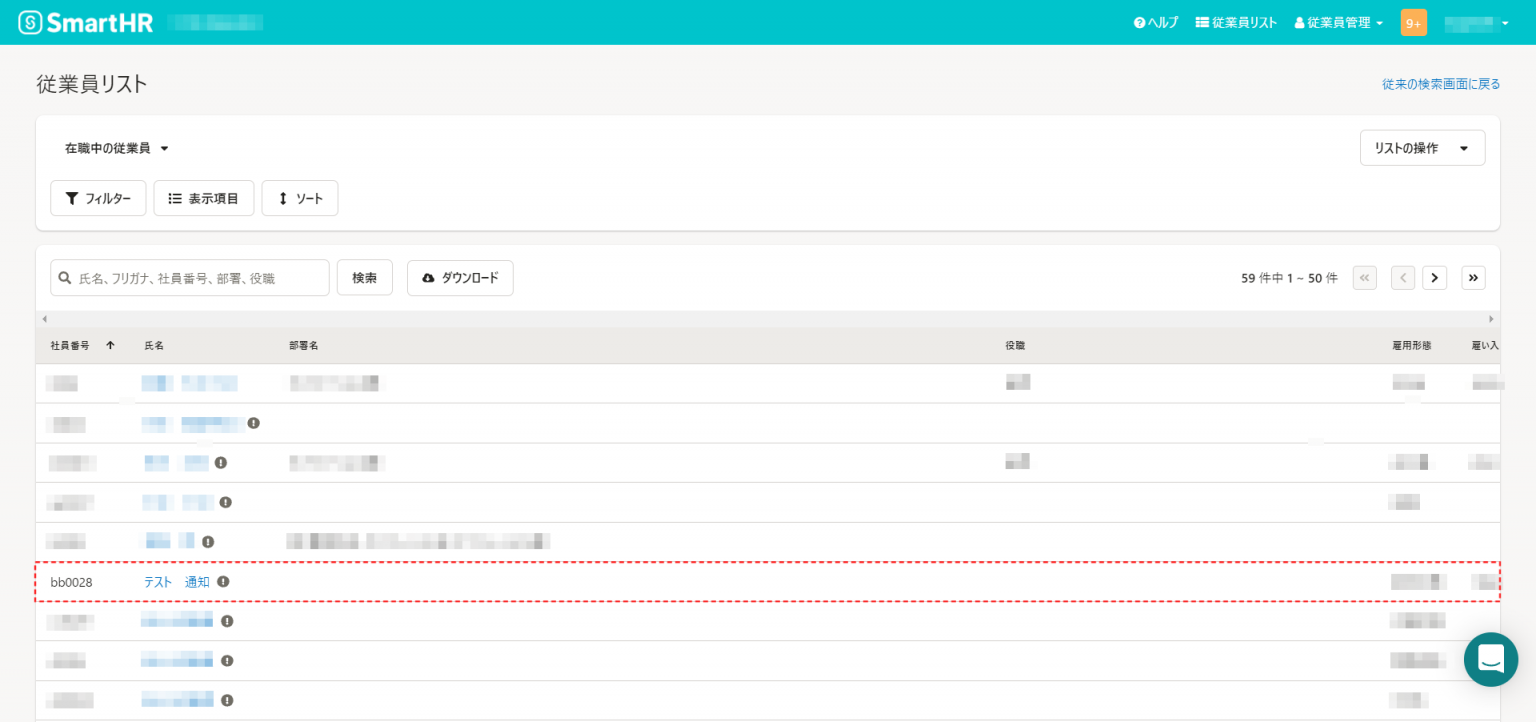Click the list icon on 表示項目
1536x722 pixels.
point(174,198)
